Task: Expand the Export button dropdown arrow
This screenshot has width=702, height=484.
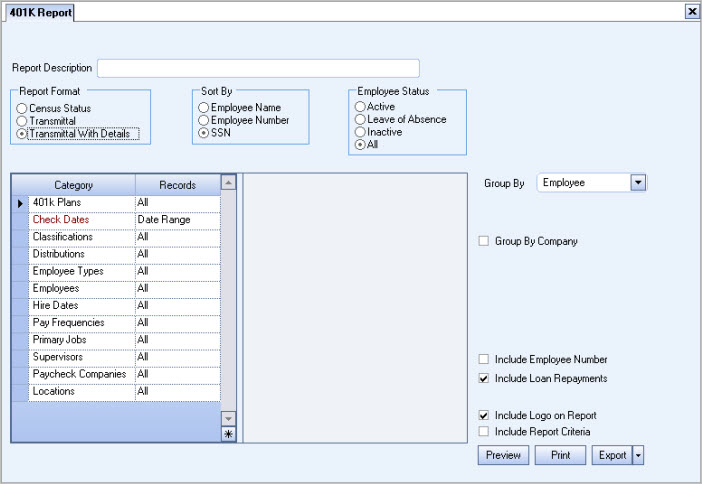Action: point(639,456)
